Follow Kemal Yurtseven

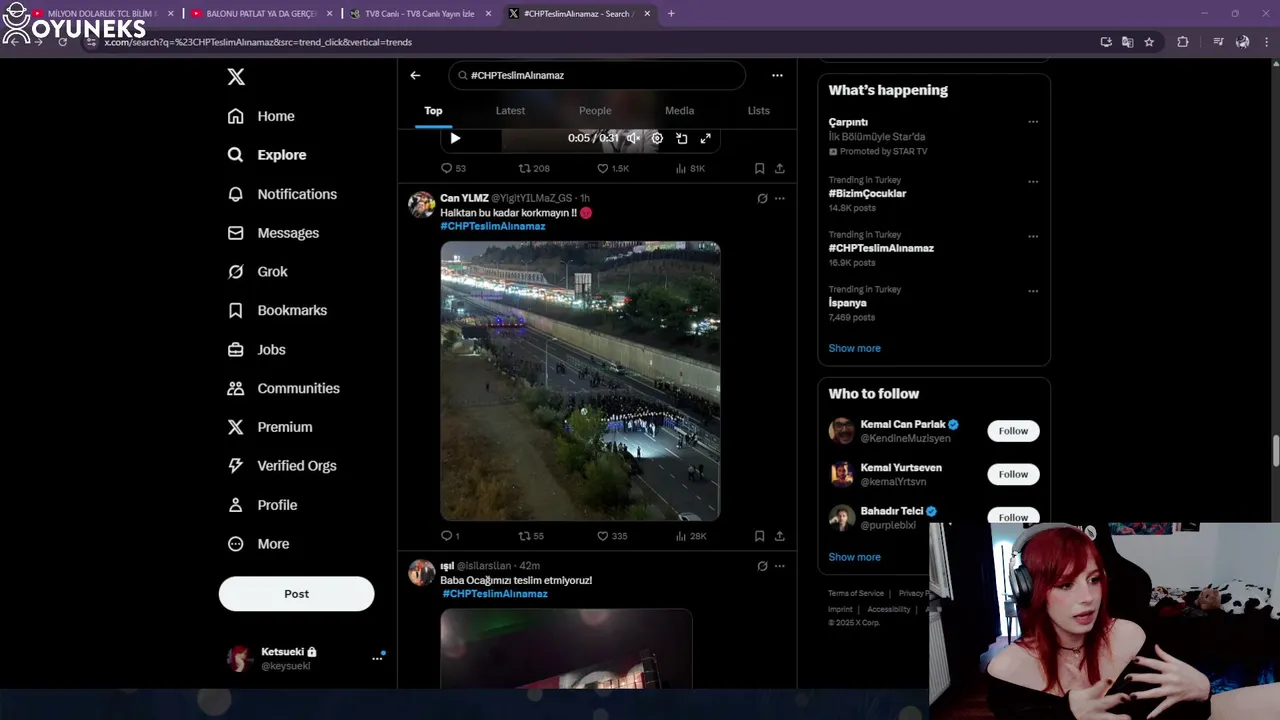click(x=1013, y=474)
